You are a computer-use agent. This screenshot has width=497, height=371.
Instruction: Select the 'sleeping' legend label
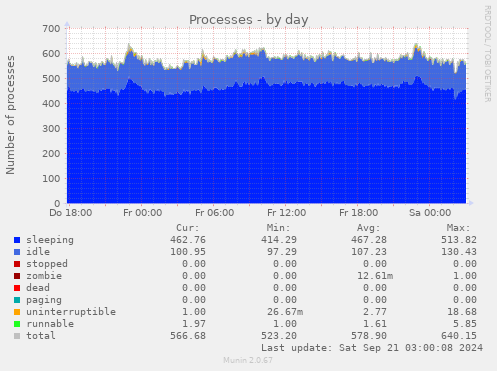[50, 240]
